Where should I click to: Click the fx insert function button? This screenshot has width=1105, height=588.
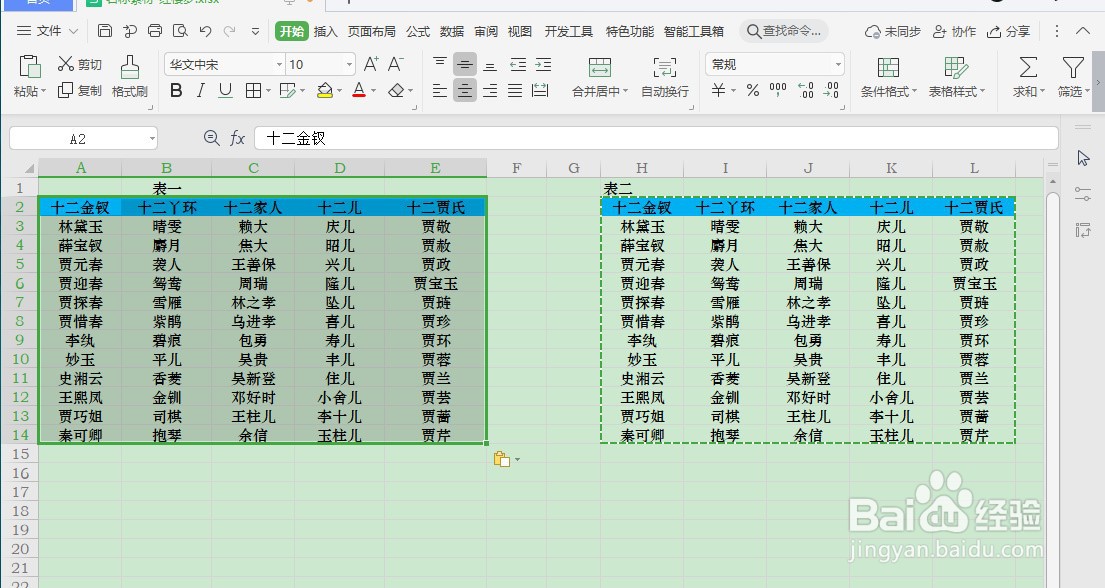[237, 138]
